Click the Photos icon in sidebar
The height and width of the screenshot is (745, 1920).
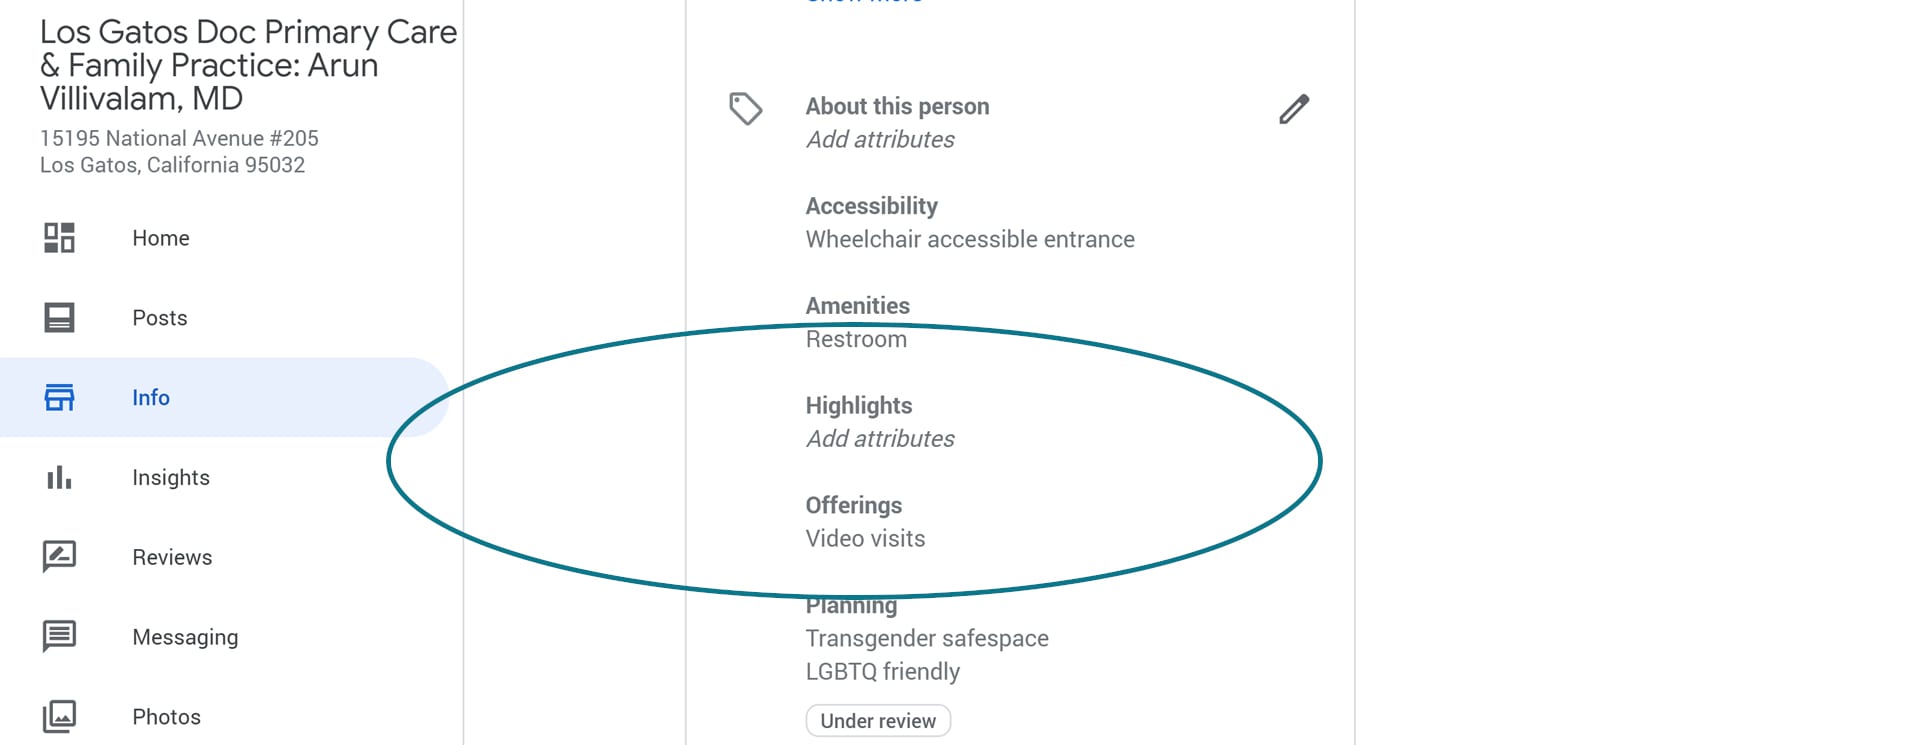pyautogui.click(x=59, y=716)
